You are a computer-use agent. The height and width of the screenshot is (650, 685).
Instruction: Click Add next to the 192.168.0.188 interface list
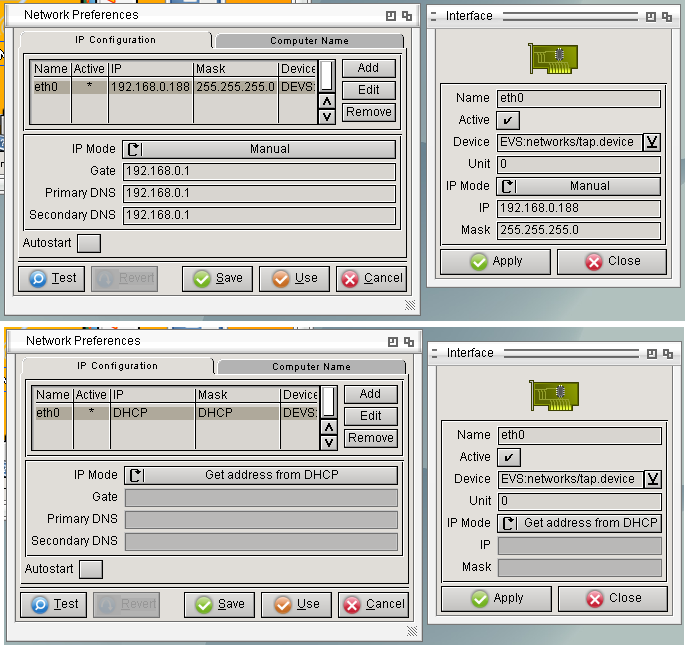(368, 68)
